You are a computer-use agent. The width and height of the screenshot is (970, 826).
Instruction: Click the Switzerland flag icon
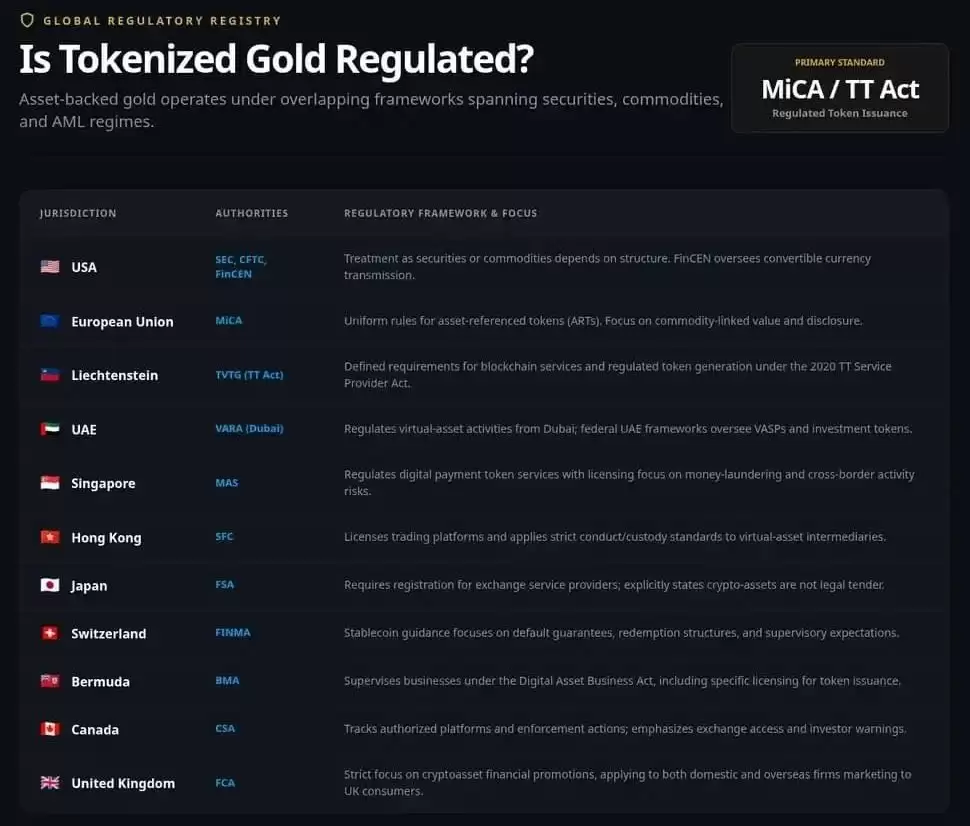50,633
